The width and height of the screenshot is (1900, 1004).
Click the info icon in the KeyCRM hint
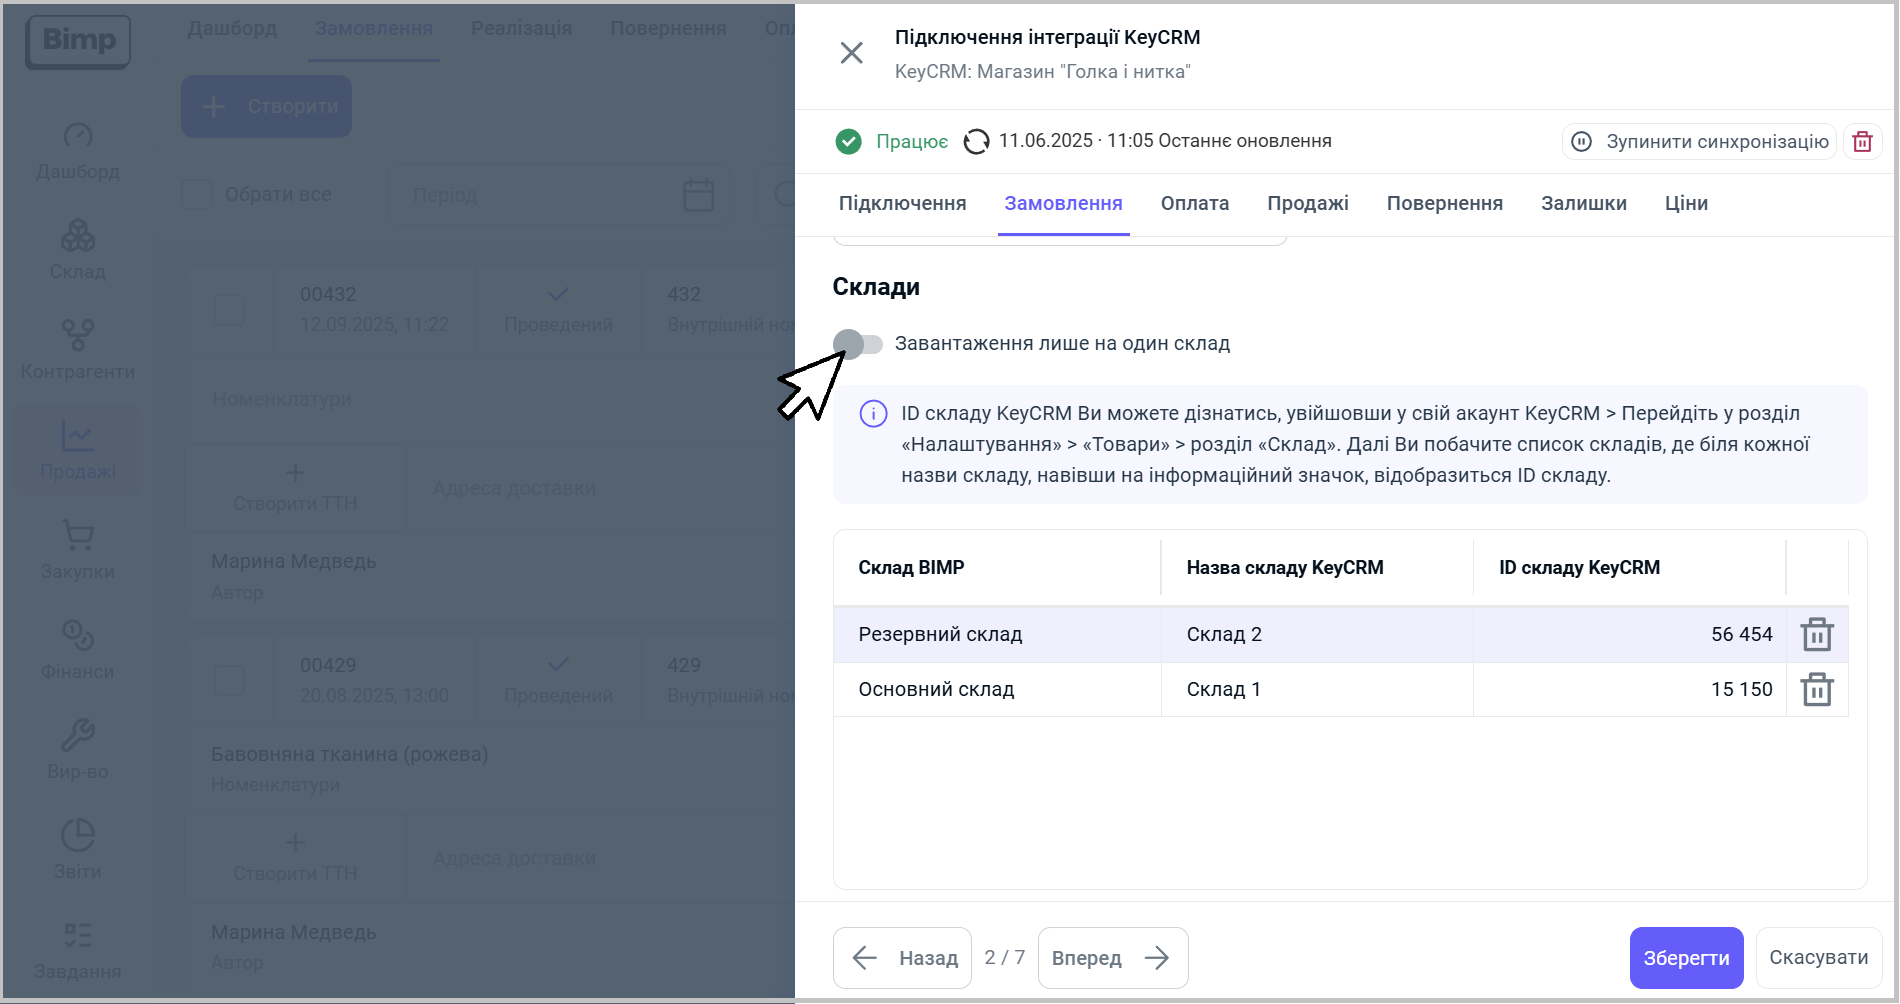tap(873, 414)
